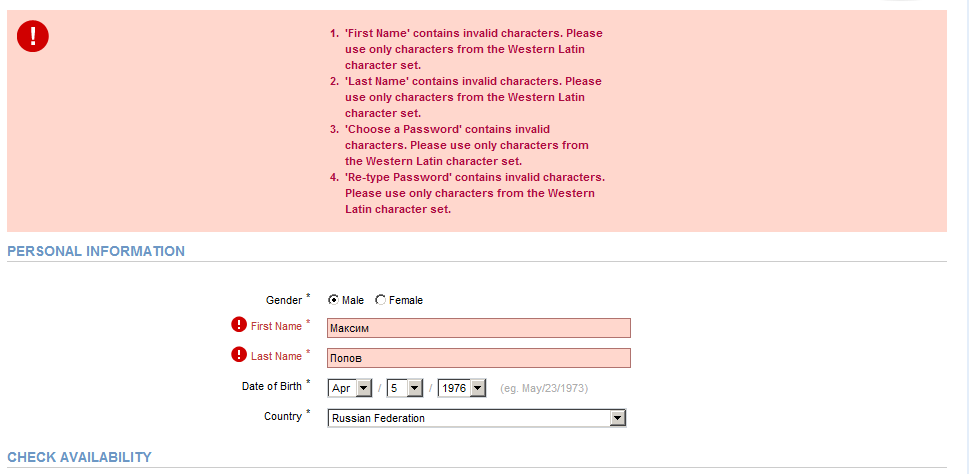Expand the Country dropdown showing Russian Federation
The height and width of the screenshot is (474, 969).
477,418
